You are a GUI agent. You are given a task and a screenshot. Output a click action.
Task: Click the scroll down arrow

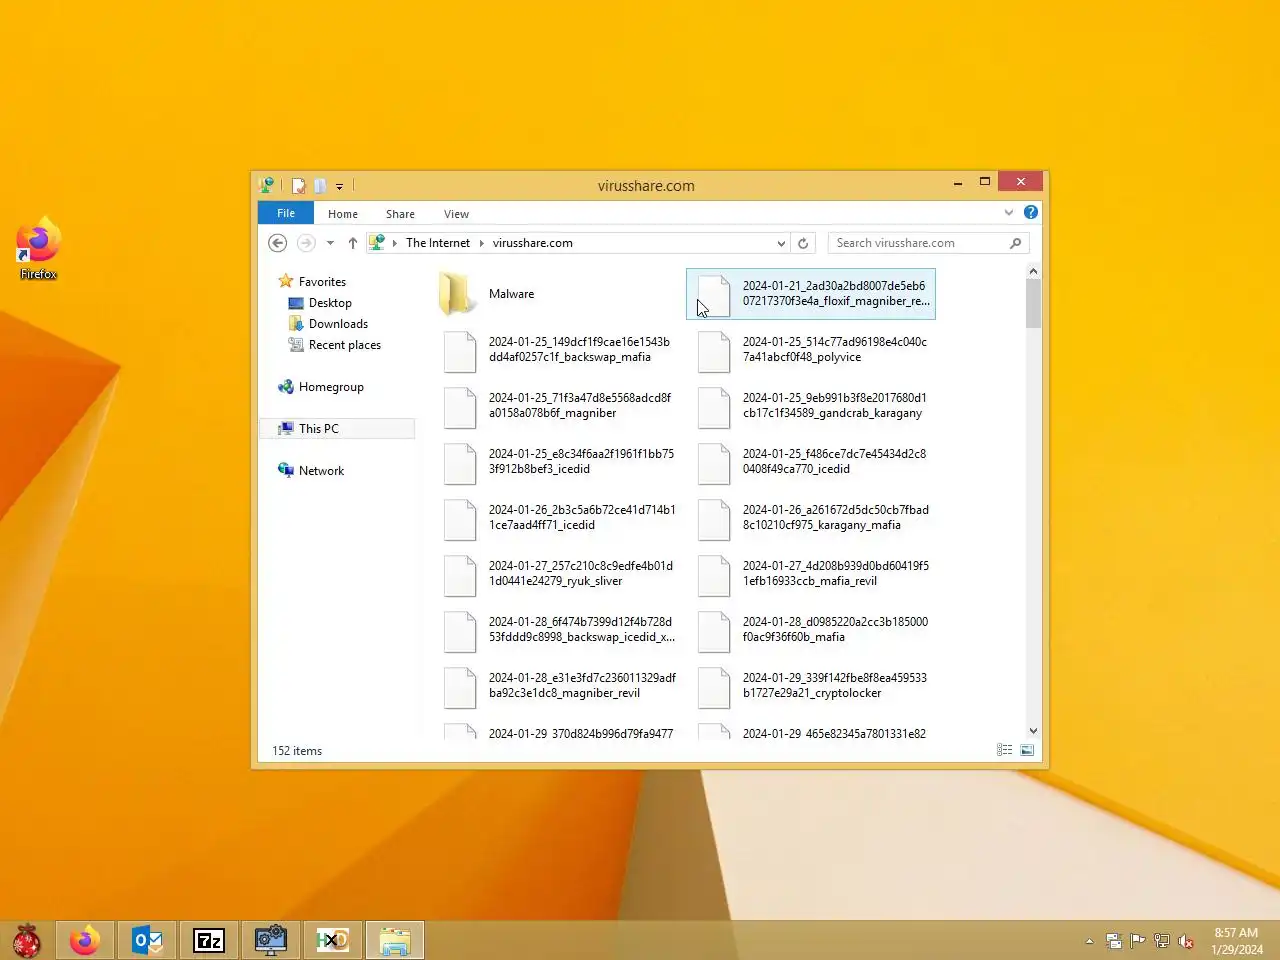pos(1033,731)
